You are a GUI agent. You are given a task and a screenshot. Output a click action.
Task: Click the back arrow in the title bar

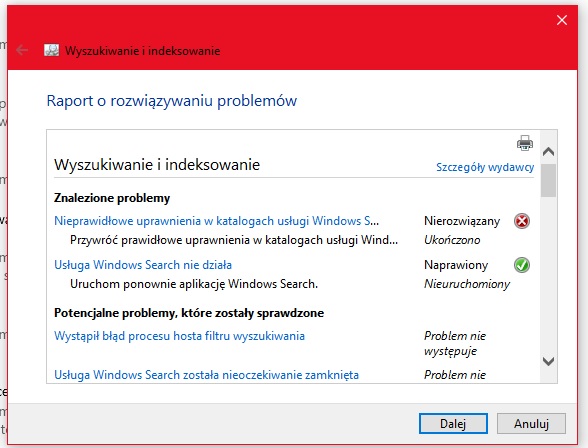(22, 50)
